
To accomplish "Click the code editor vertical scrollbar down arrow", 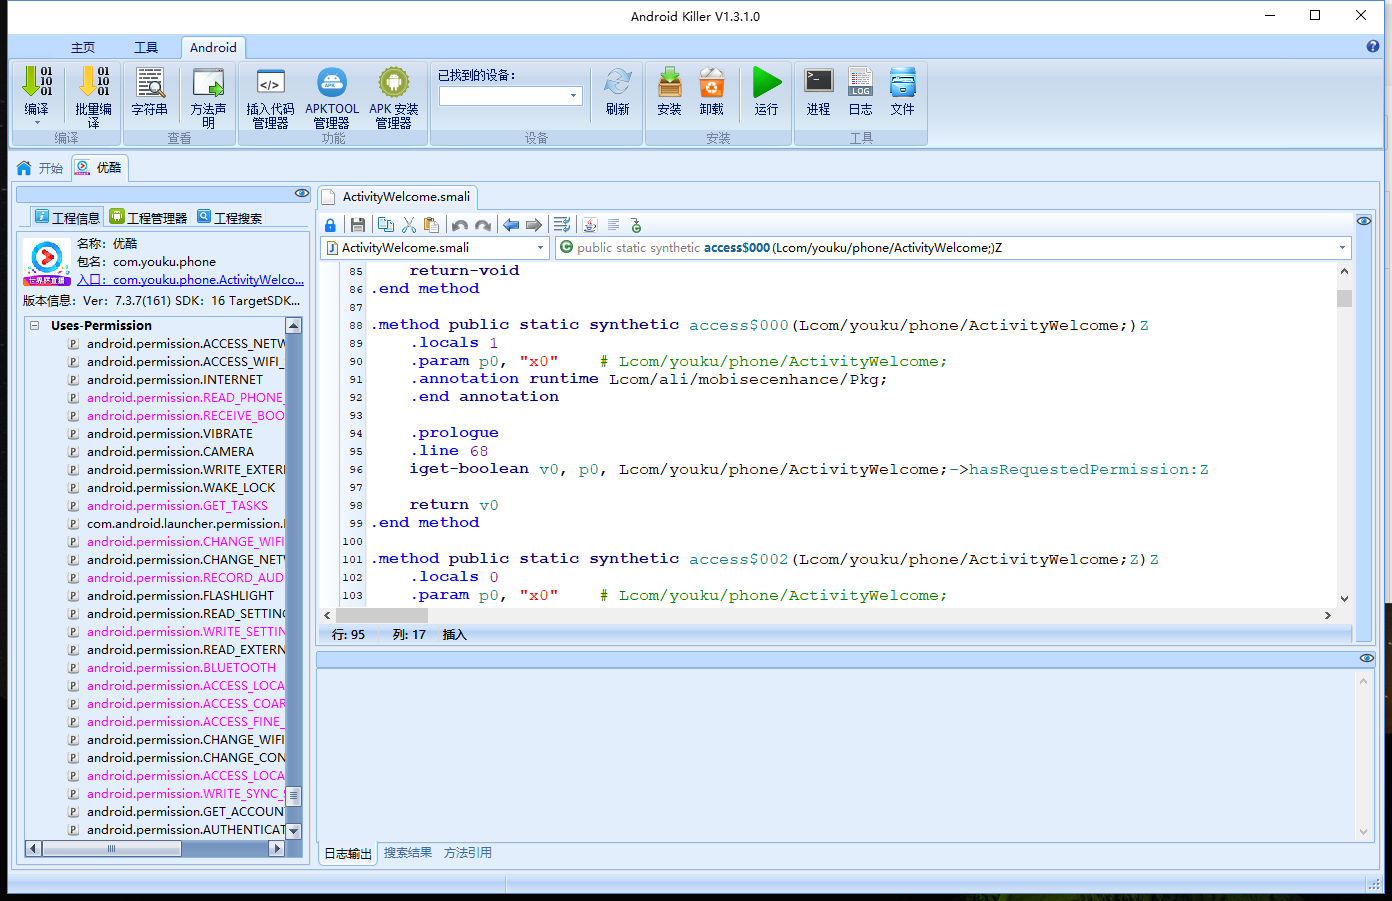I will click(x=1344, y=598).
